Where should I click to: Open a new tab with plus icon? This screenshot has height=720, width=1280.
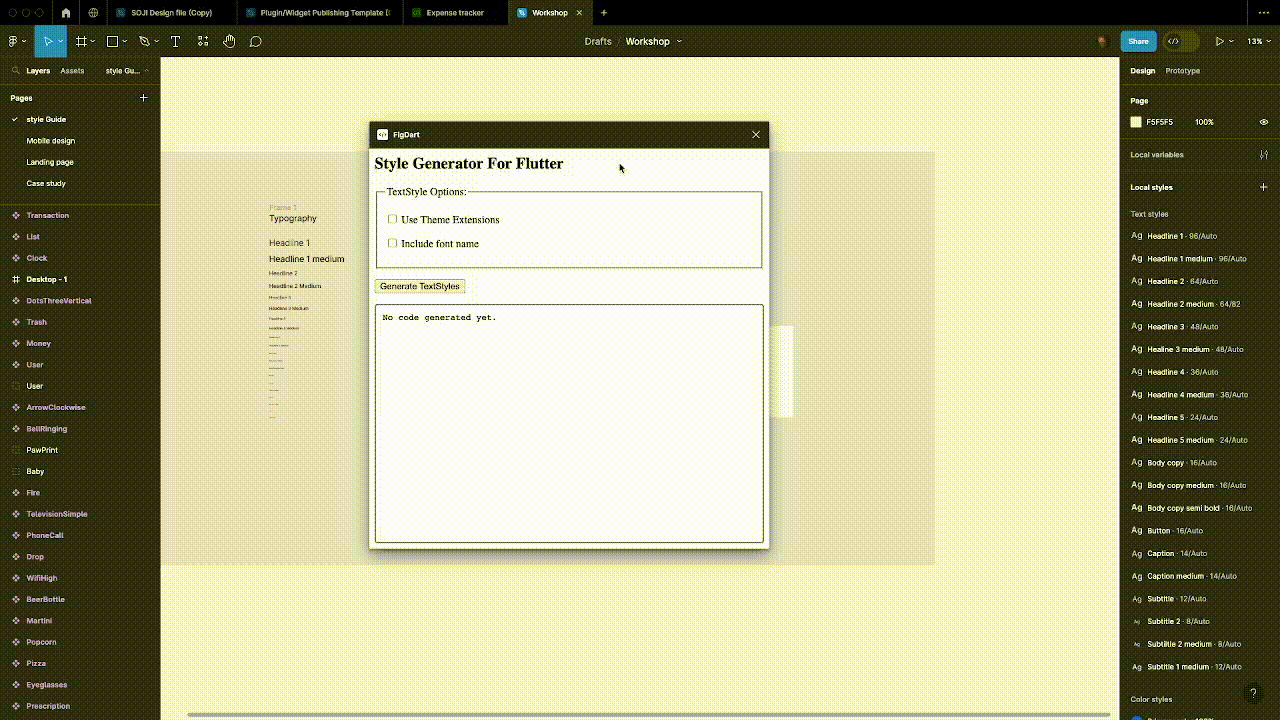[x=604, y=13]
